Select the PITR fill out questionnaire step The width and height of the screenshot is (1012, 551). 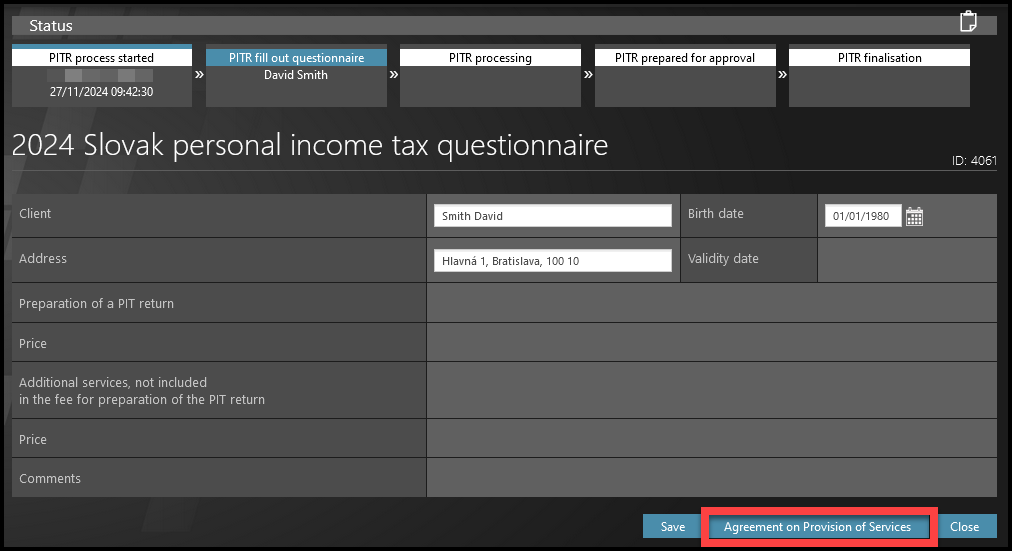[x=296, y=75]
